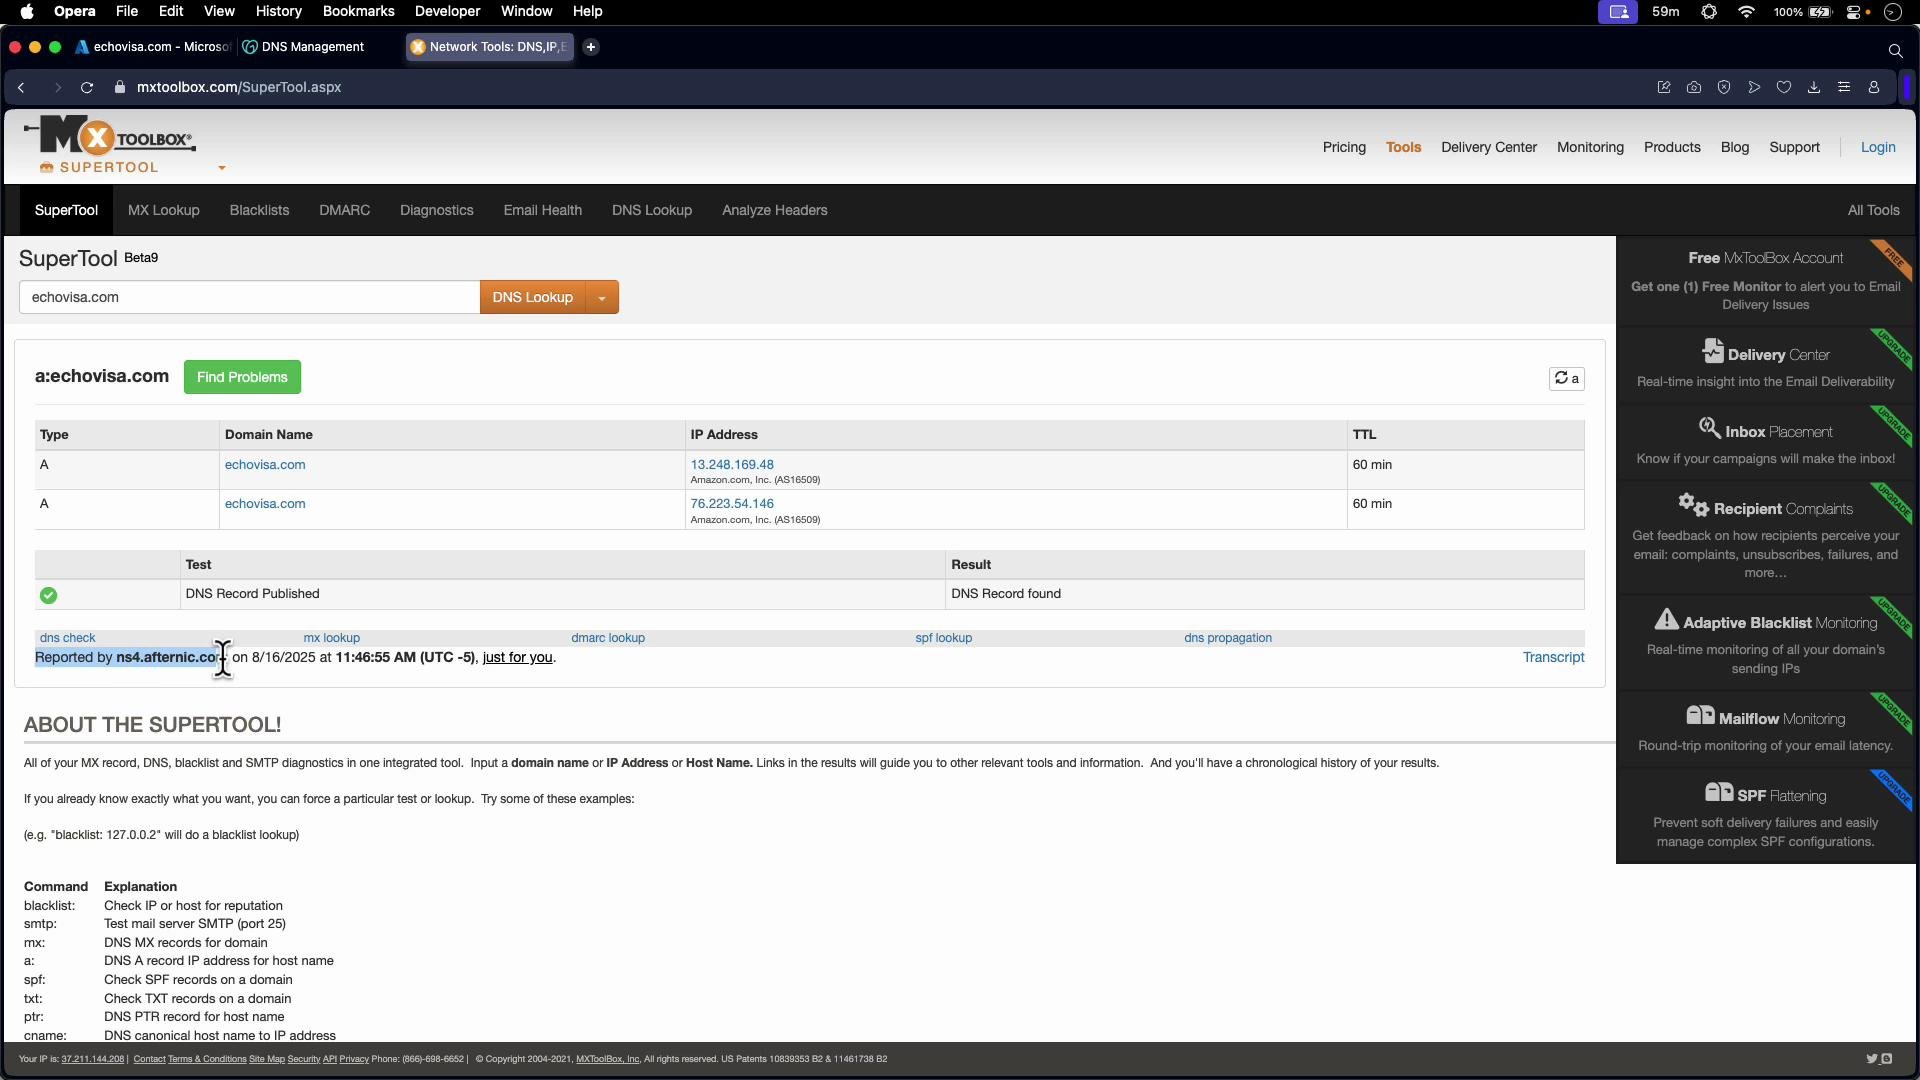This screenshot has width=1920, height=1080.
Task: Open the Email Health tab
Action: point(543,211)
